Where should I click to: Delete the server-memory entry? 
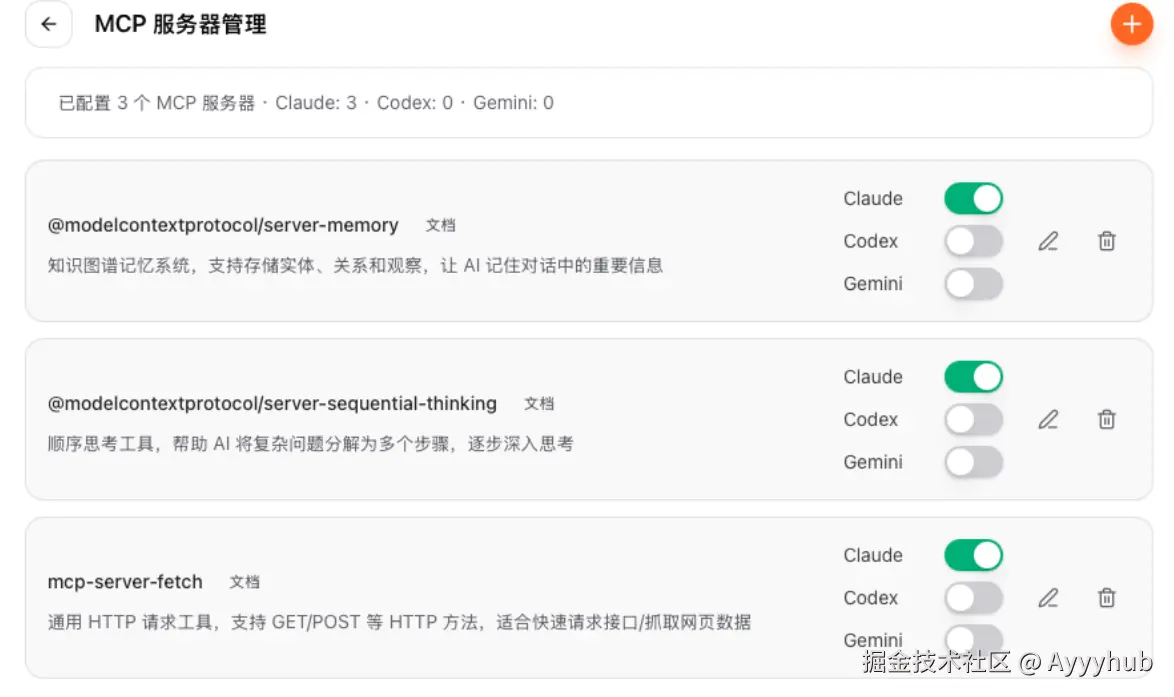pos(1107,241)
